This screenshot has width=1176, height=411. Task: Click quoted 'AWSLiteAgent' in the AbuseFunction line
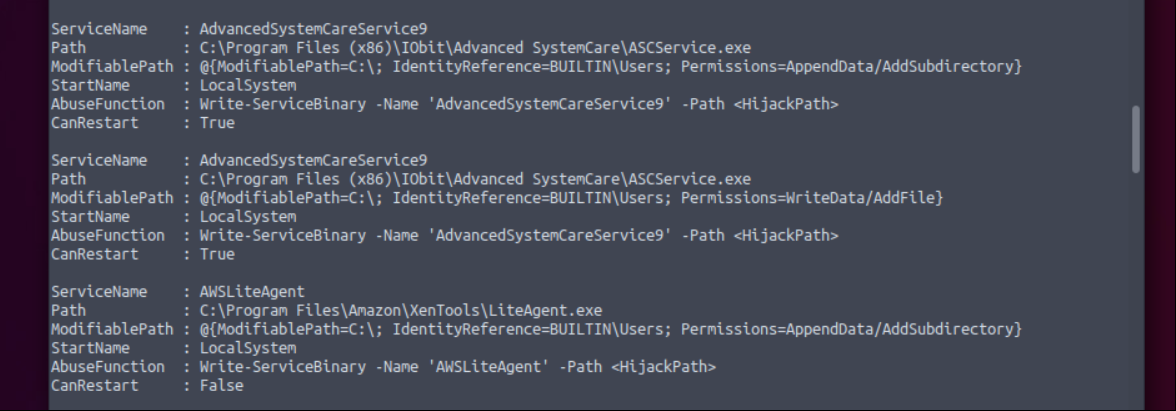point(489,367)
